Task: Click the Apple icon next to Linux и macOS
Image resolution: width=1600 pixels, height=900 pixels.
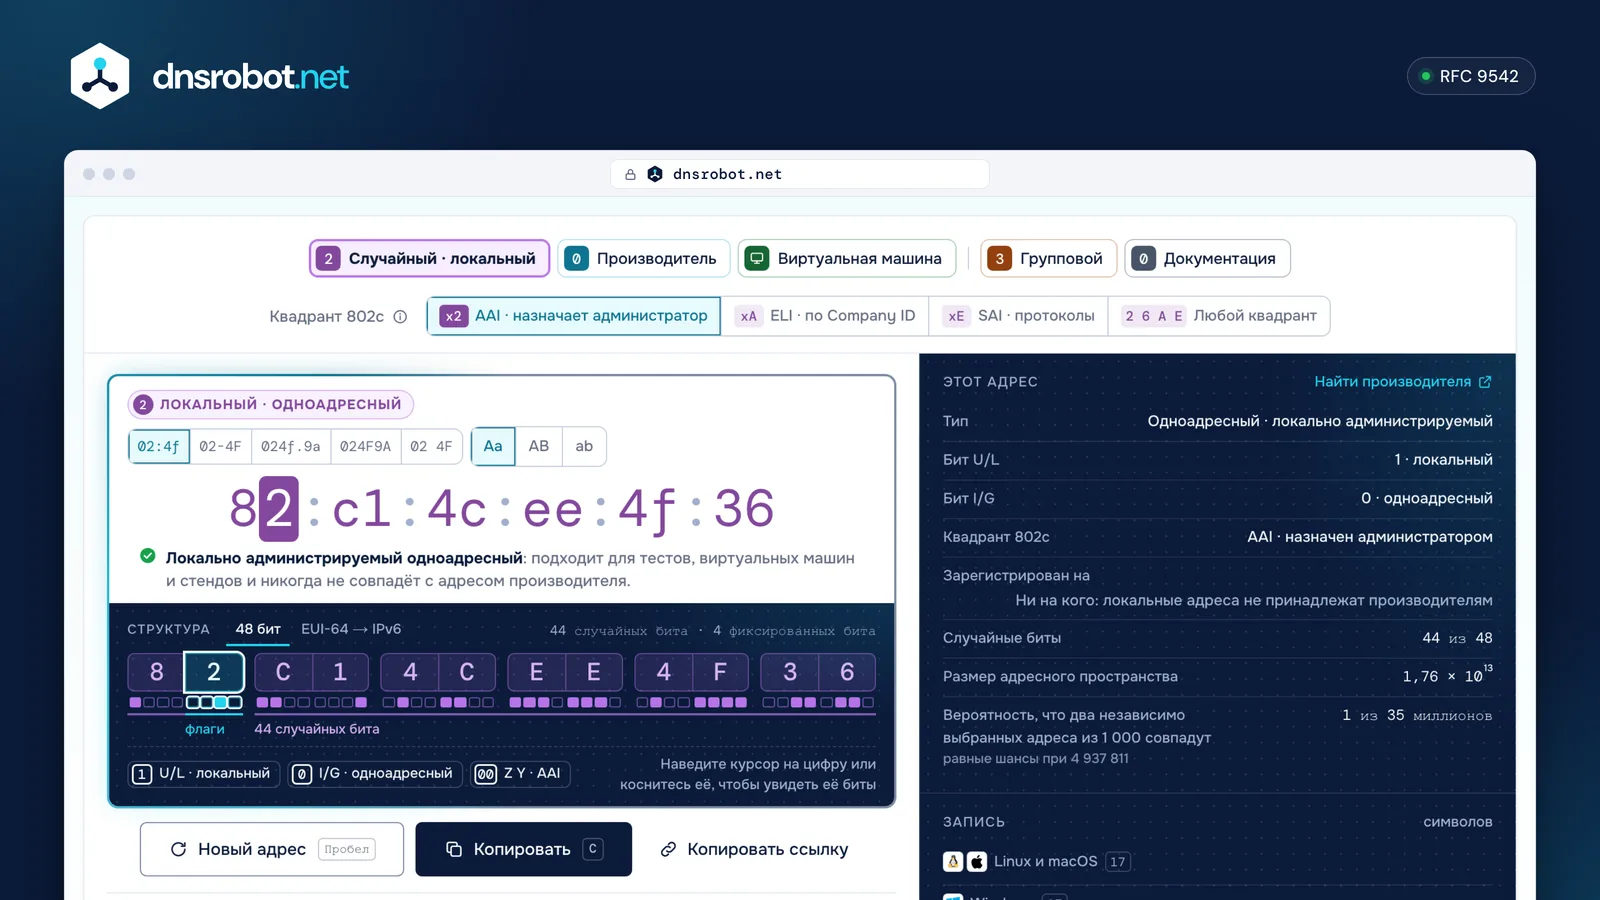Action: tap(977, 862)
